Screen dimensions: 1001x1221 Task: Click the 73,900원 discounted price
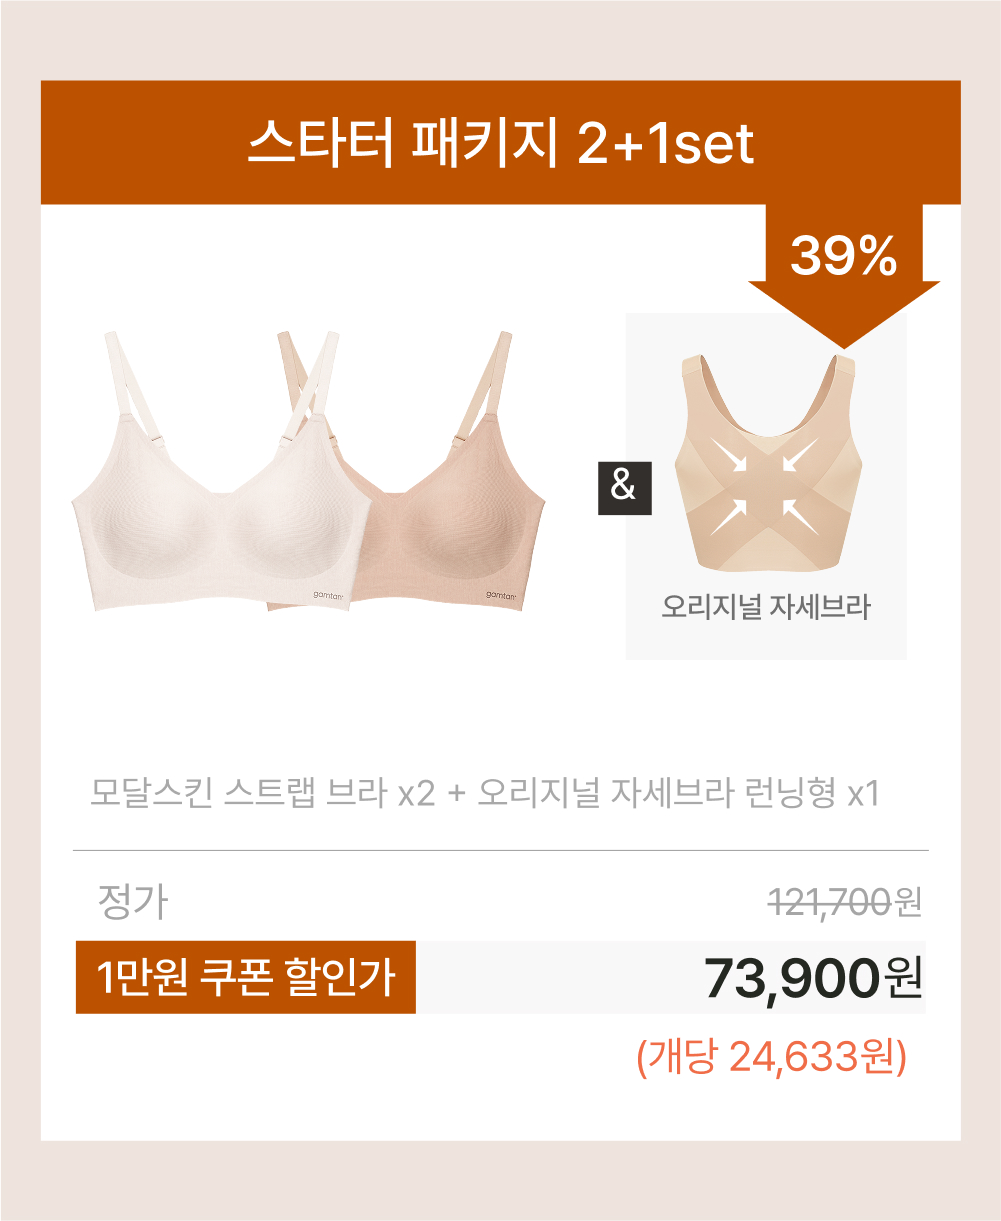point(813,978)
